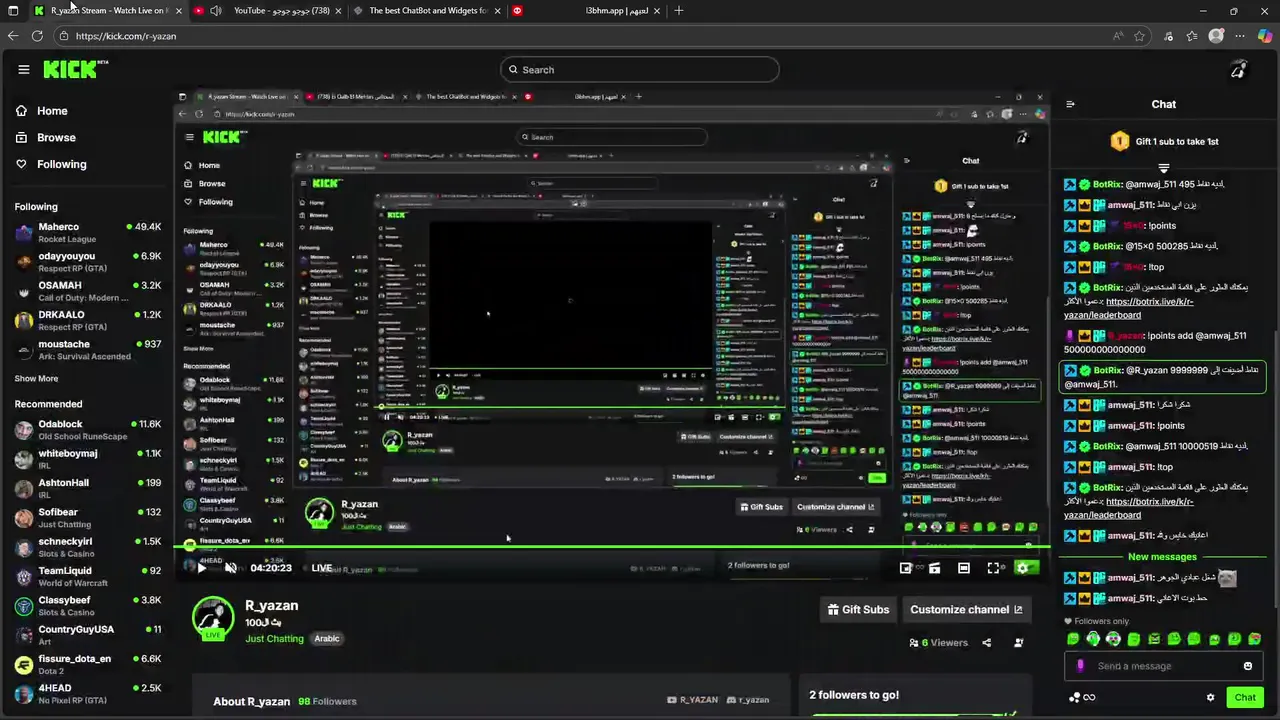Open schneckyirl recommended channel
The image size is (1280, 720).
88,547
